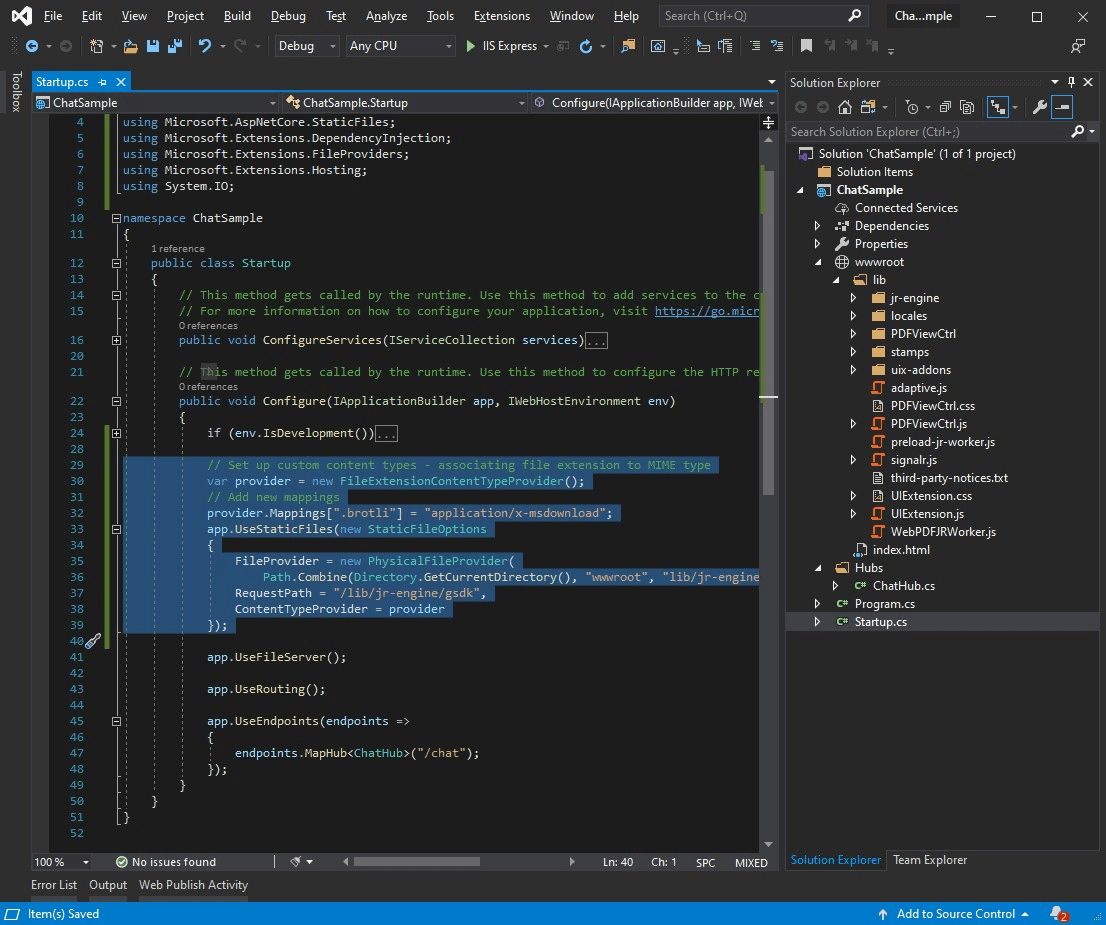
Task: Click the New Project toolbar icon
Action: 97,46
